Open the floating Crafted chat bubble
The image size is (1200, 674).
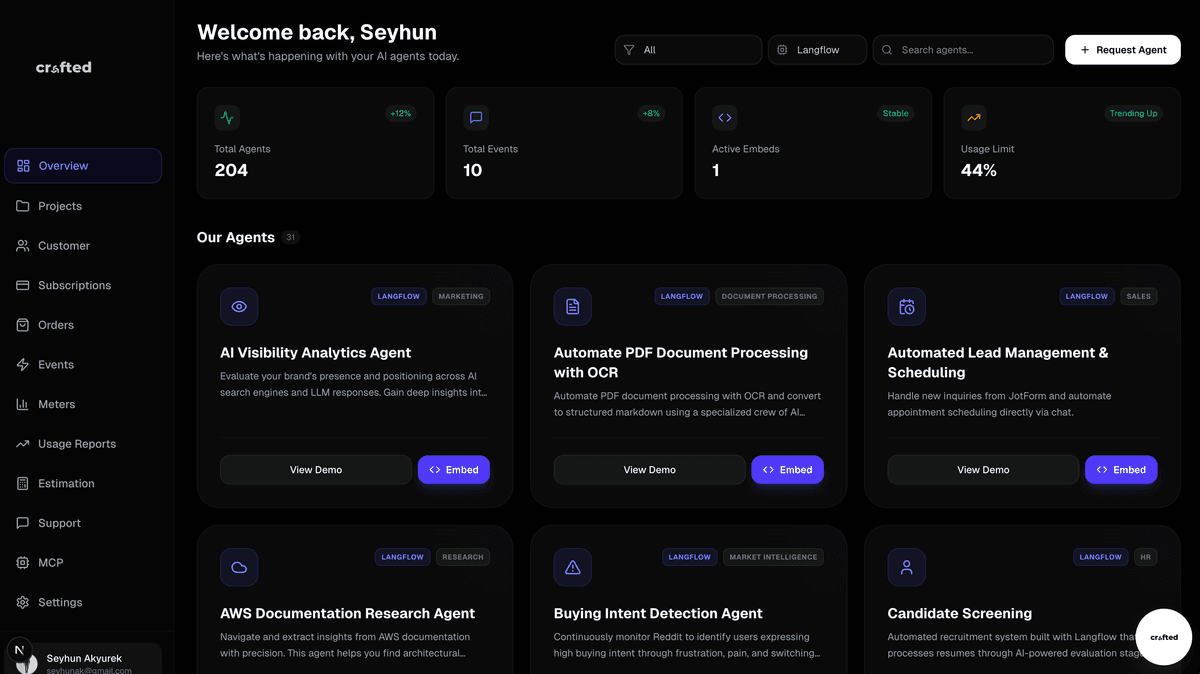pyautogui.click(x=1163, y=637)
